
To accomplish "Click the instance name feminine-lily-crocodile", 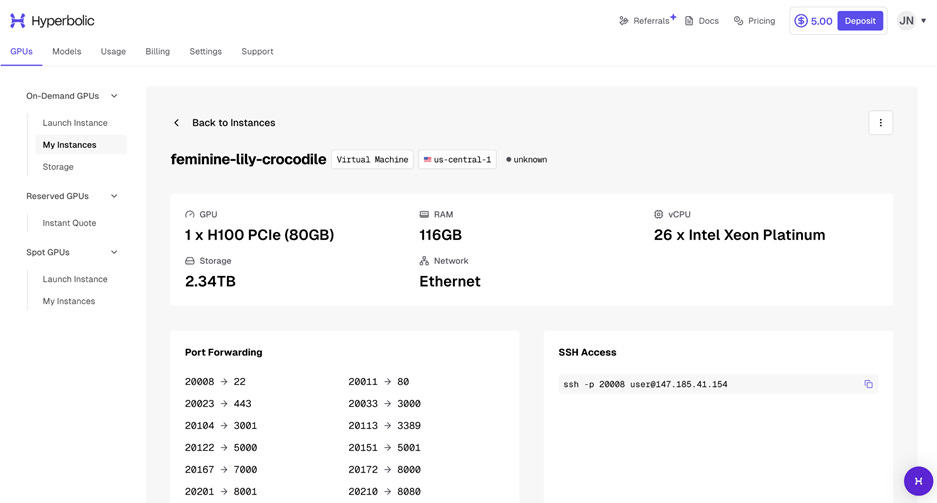I will point(249,160).
